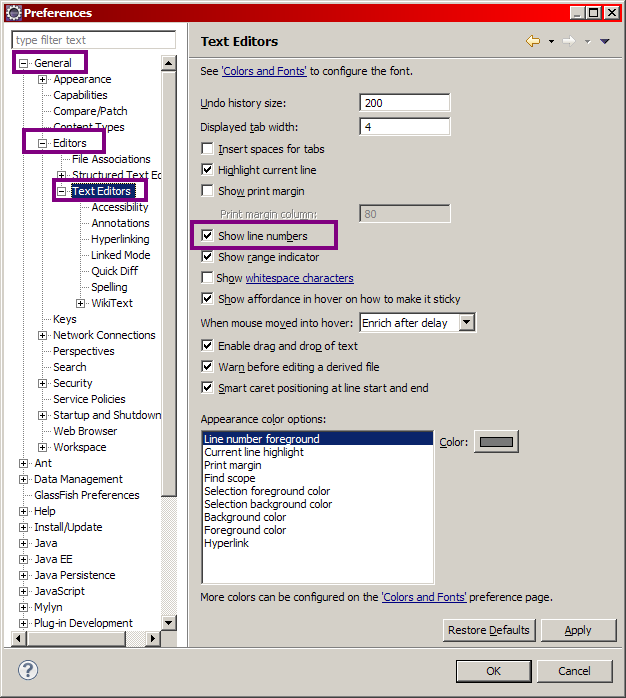
Task: Open the preference page view menu triangle
Action: (x=604, y=42)
